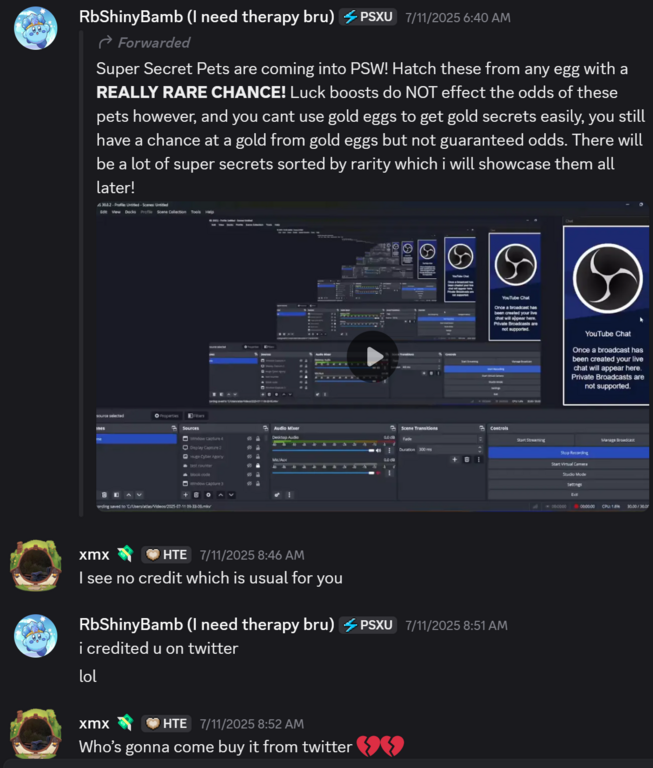
Task: Click the RbShinyBamb username above "i credited u on twitter"
Action: point(206,625)
